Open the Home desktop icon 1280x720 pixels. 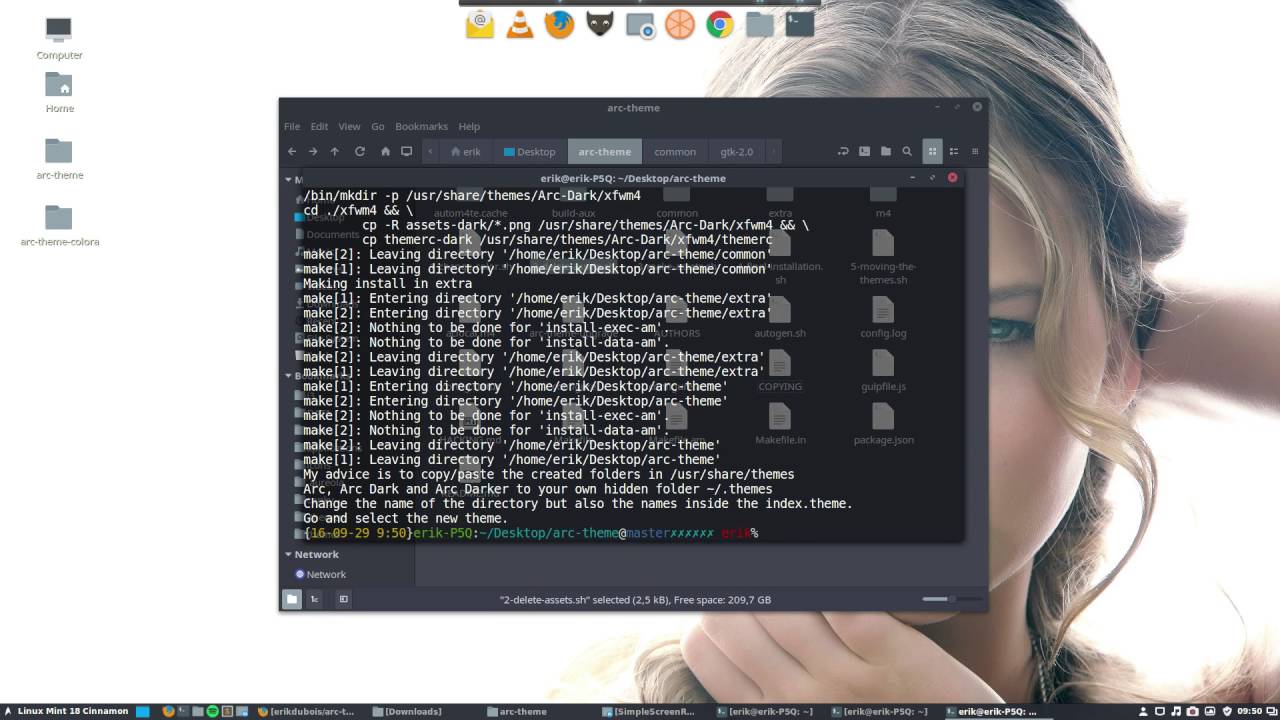(x=59, y=92)
